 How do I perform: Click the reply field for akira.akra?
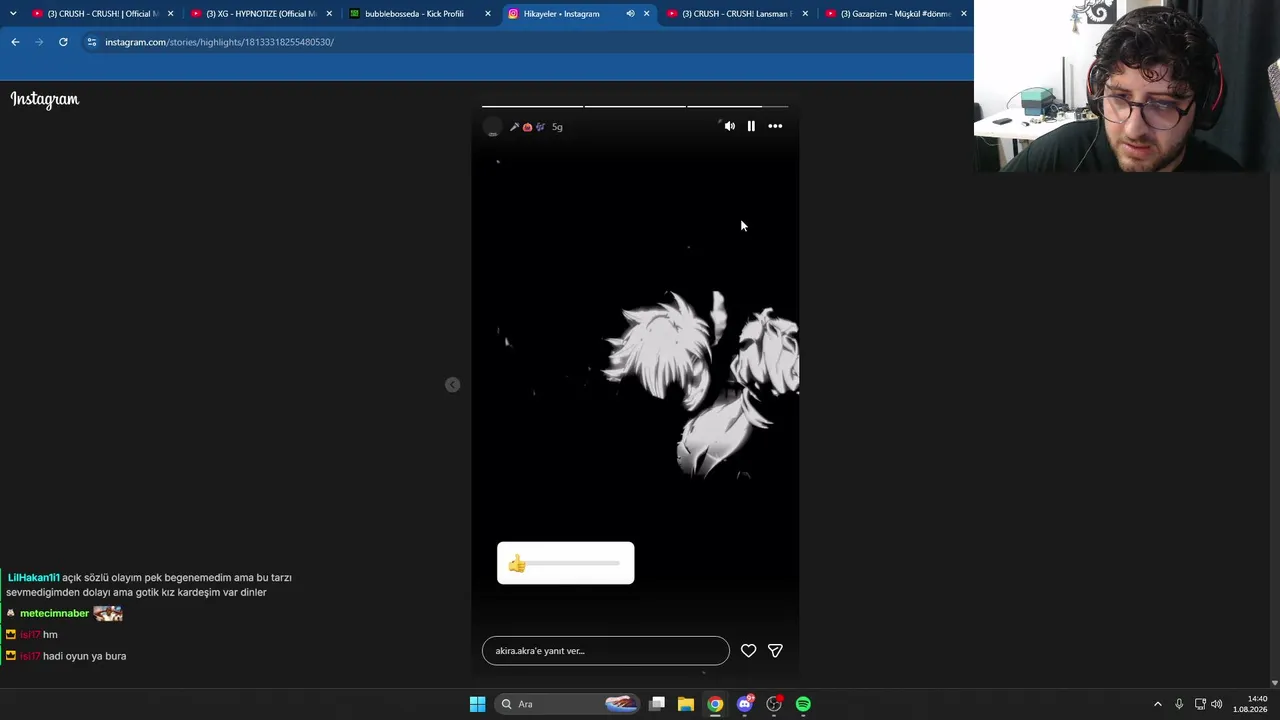tap(606, 651)
